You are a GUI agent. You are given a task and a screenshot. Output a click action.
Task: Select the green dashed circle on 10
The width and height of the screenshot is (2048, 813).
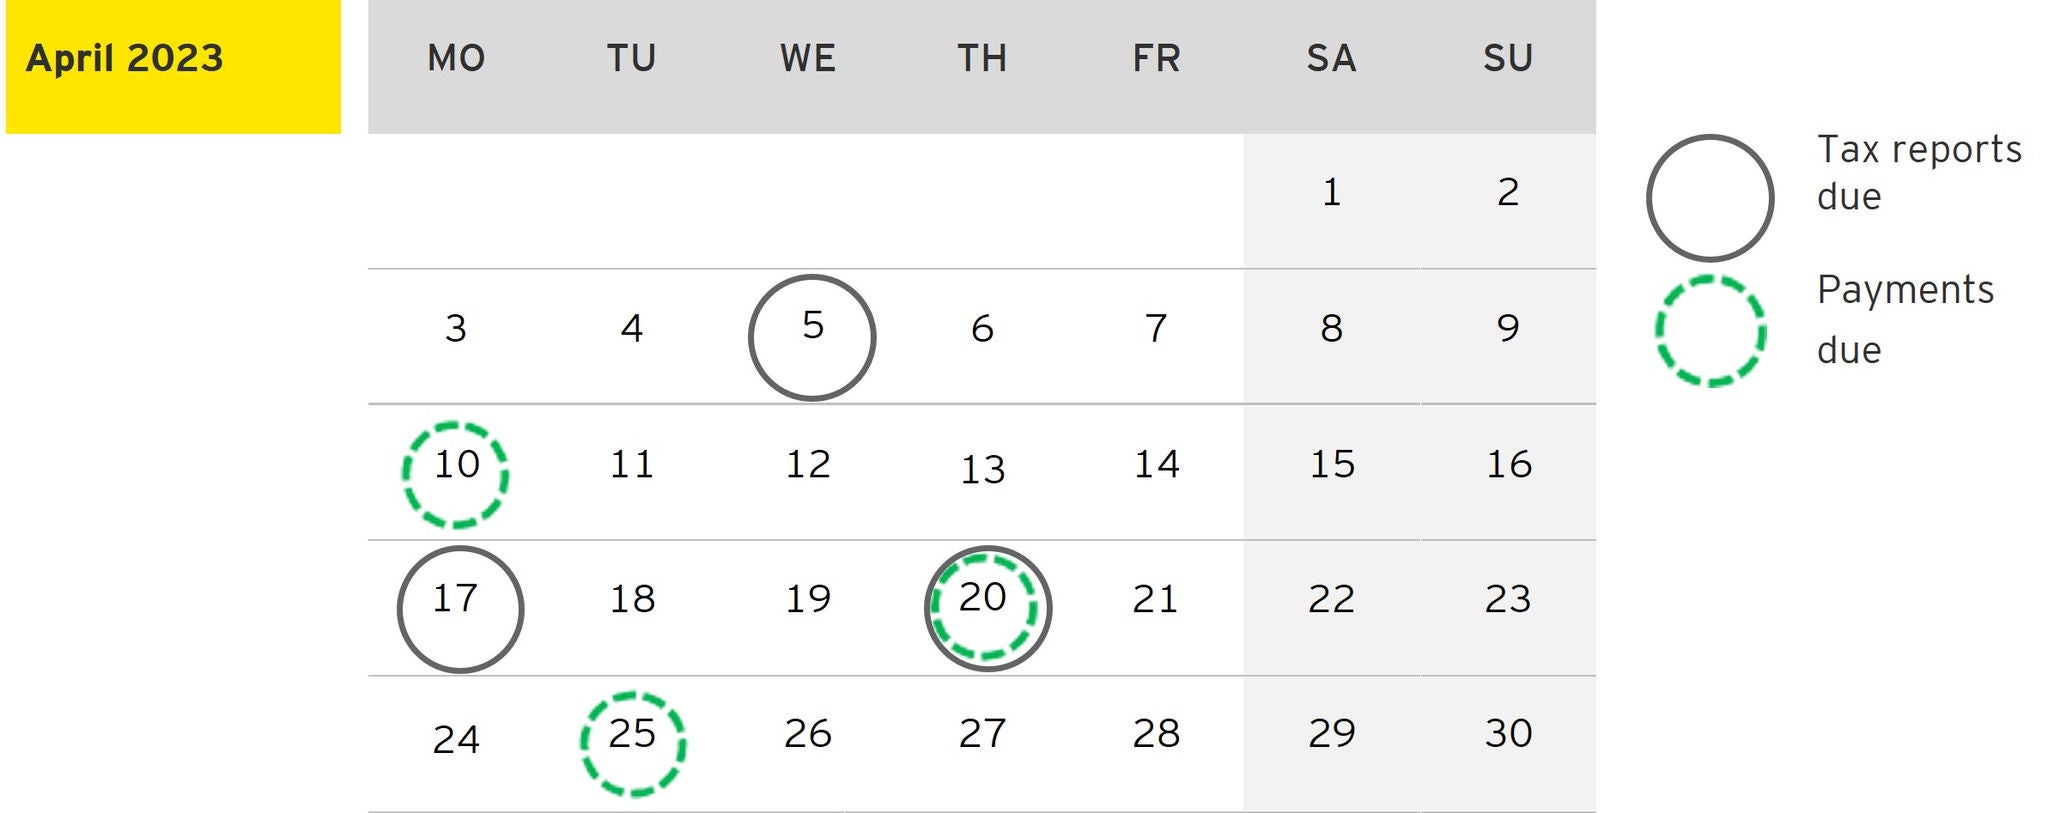456,473
